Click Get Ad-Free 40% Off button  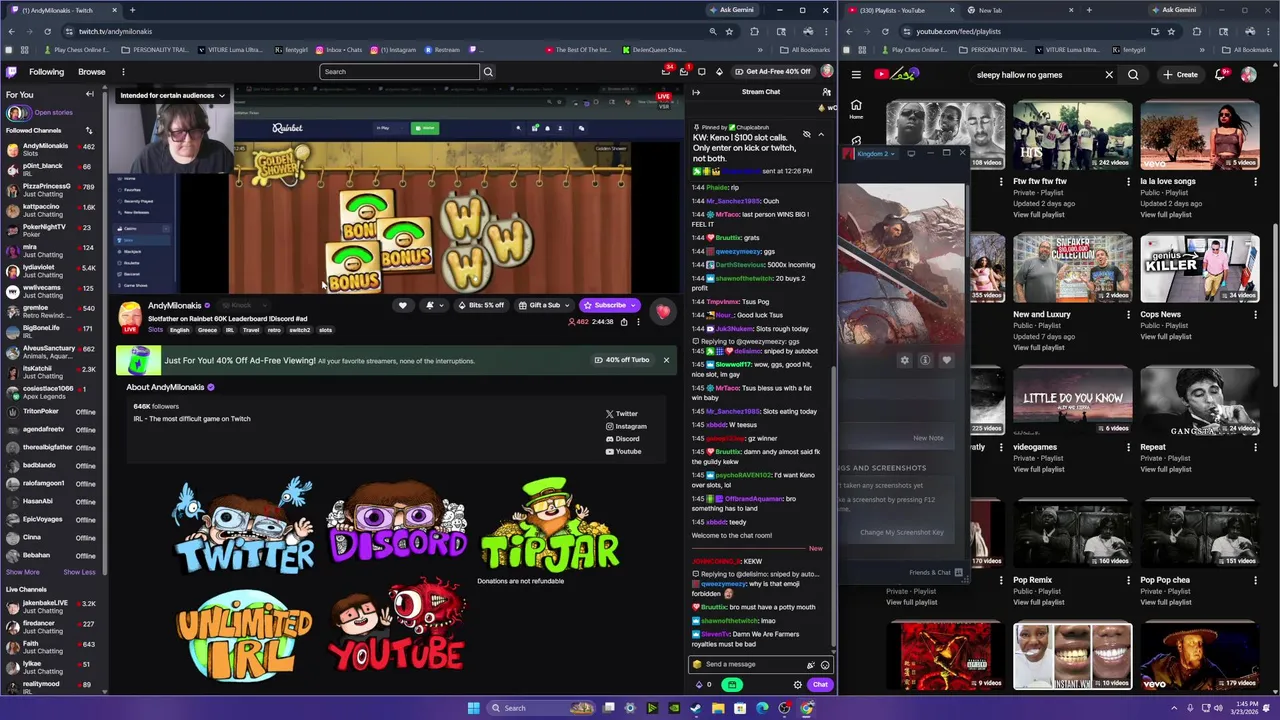pyautogui.click(x=772, y=72)
